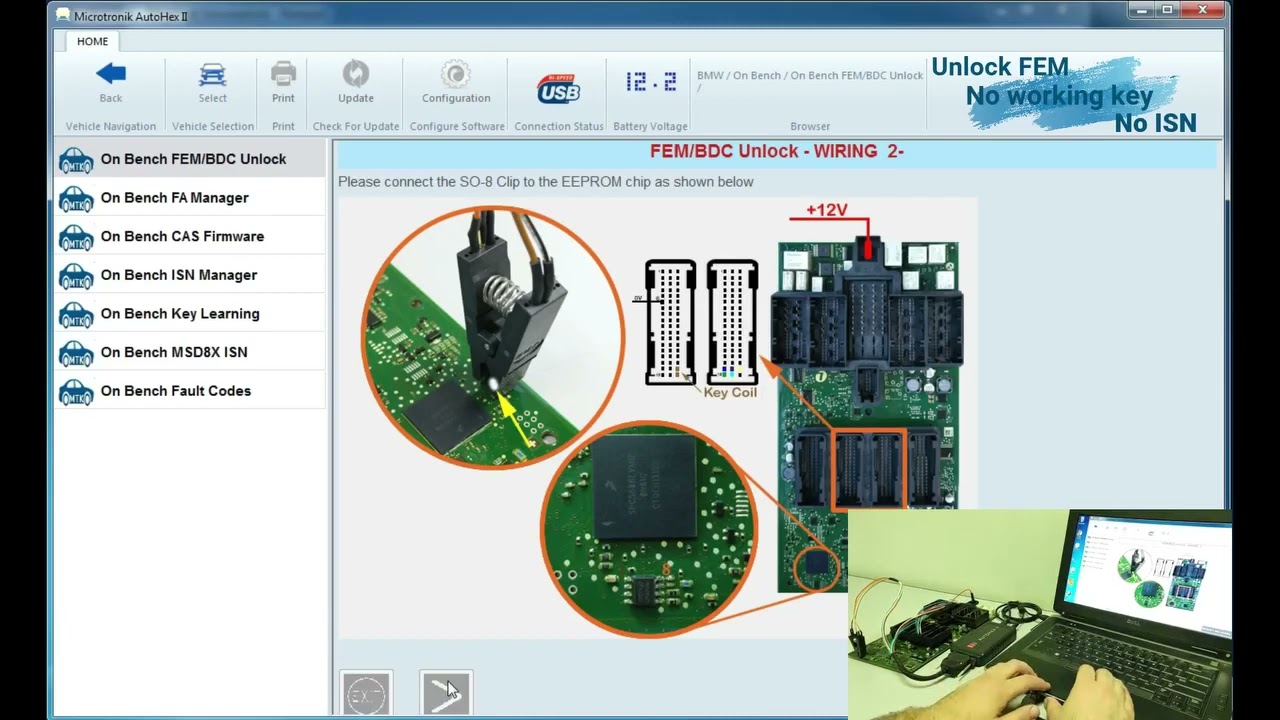
Task: Click the 'Vehicle Selection' group label
Action: [x=212, y=126]
